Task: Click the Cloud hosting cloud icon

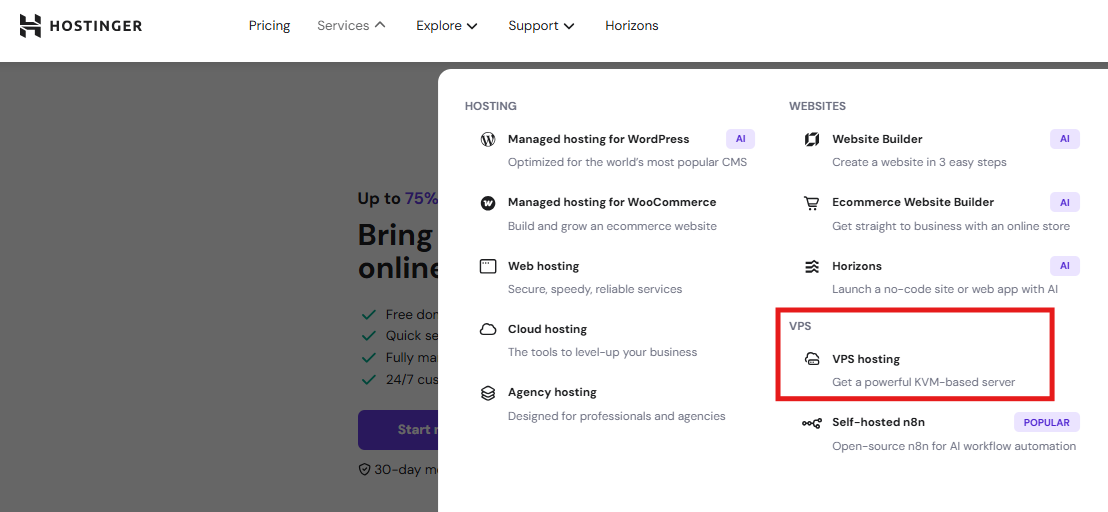Action: pos(488,330)
